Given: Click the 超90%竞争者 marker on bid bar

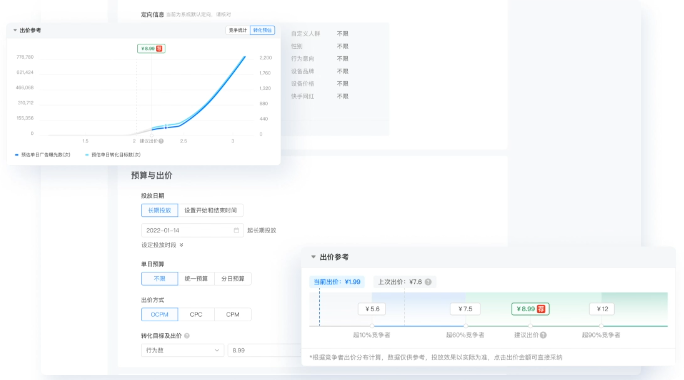Looking at the screenshot, I should 601,326.
